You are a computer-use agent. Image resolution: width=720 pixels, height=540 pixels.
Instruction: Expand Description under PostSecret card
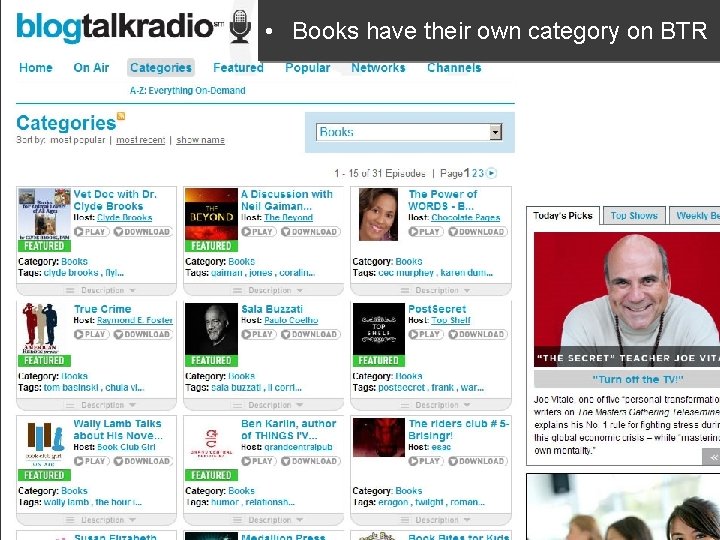point(431,405)
